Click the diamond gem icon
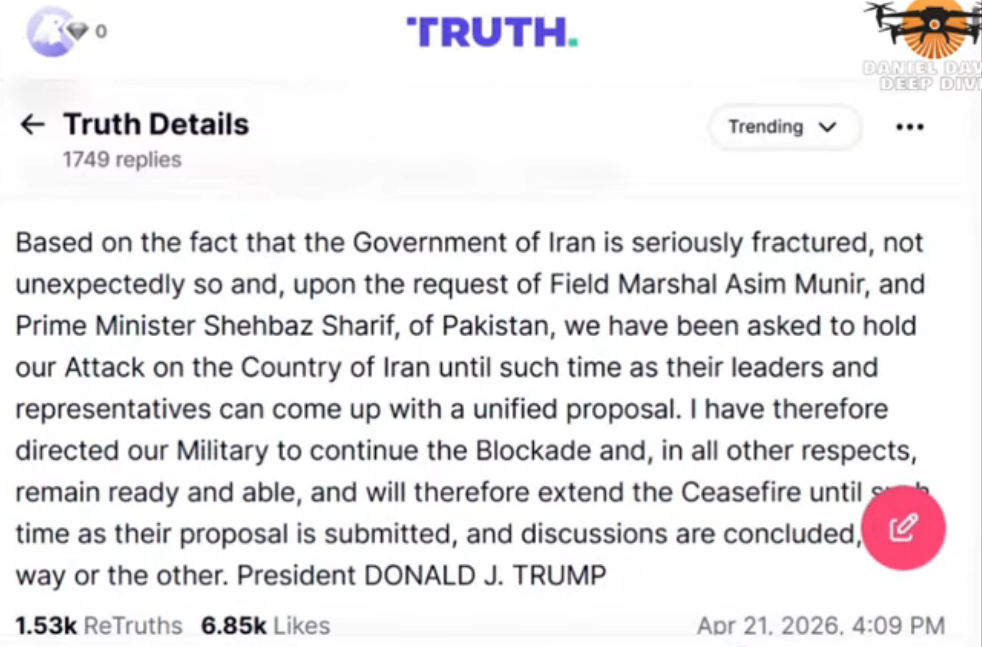Viewport: 982px width, 647px height. point(78,30)
